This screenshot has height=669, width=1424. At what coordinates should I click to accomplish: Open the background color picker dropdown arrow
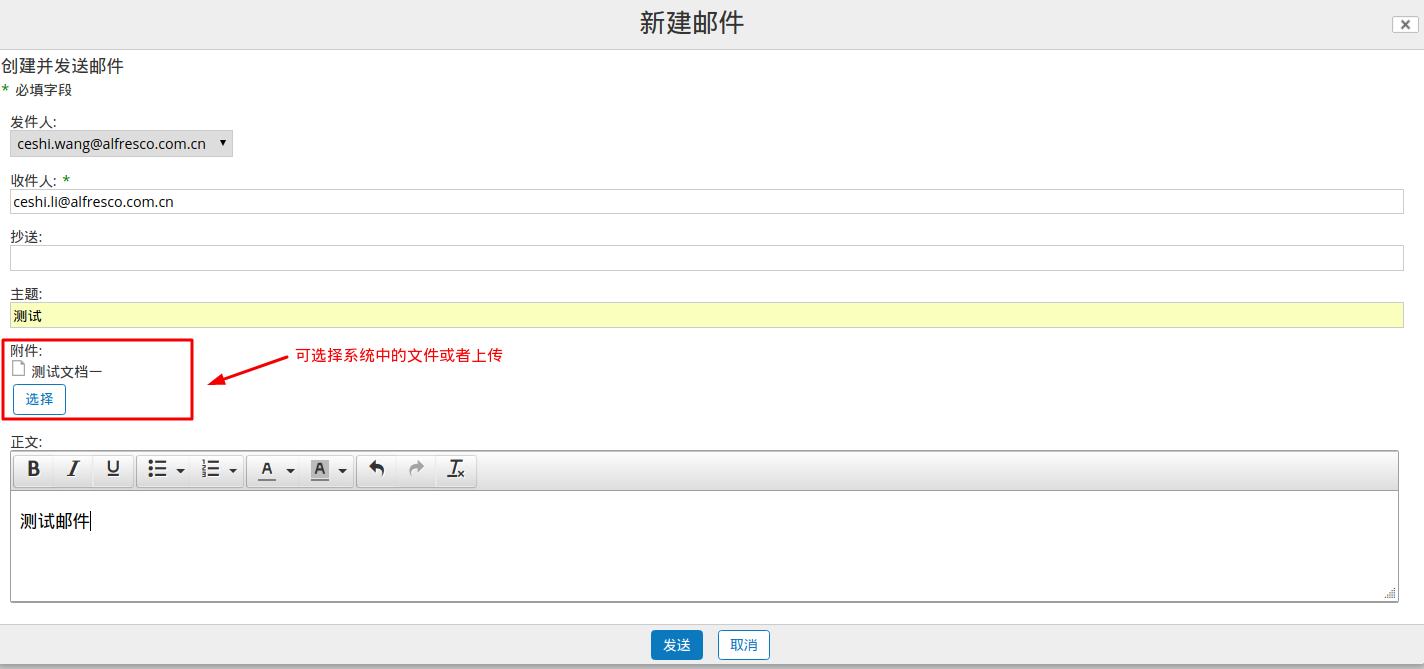tap(343, 470)
